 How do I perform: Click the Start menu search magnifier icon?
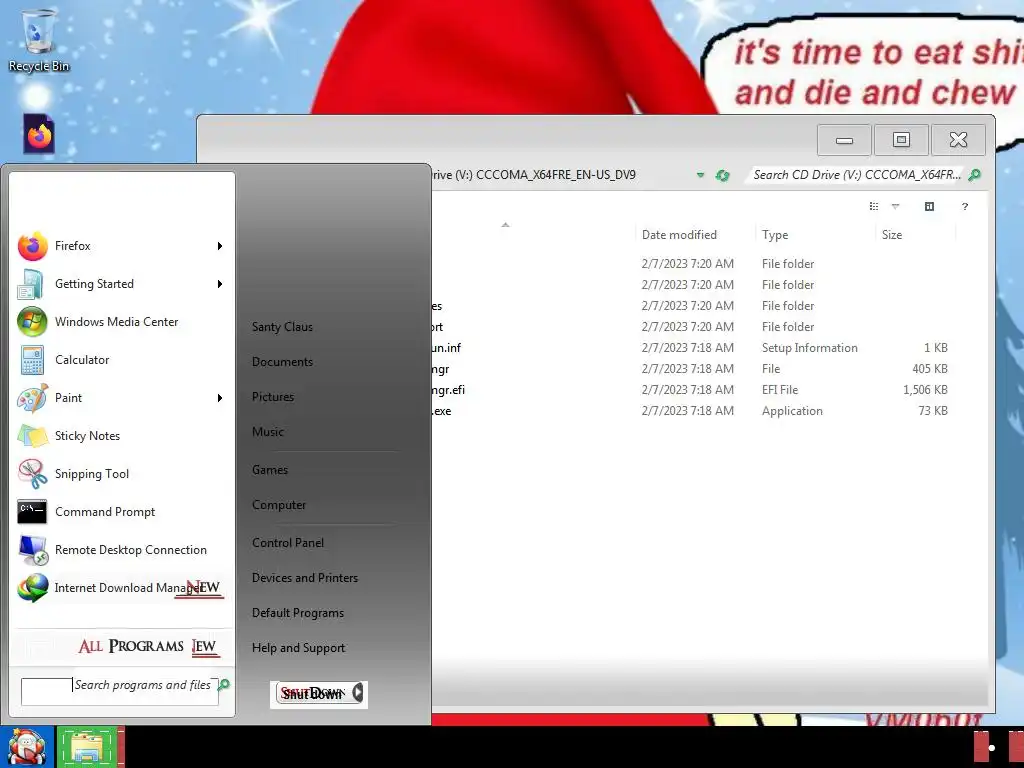pos(224,684)
